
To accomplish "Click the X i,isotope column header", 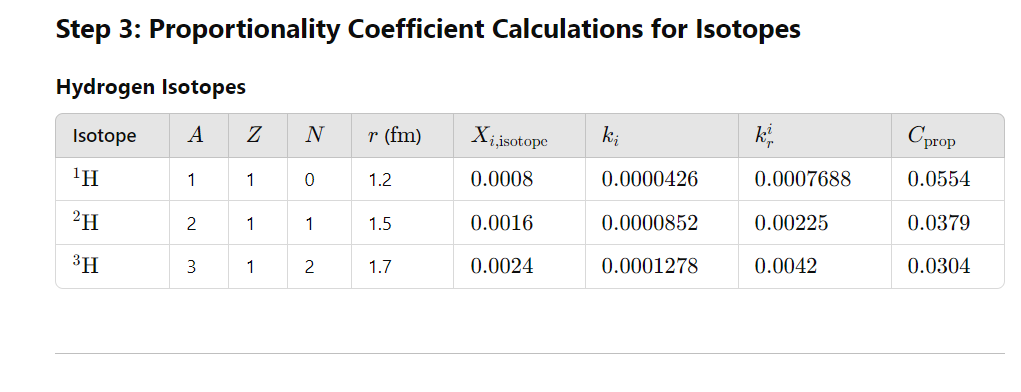I will (509, 137).
